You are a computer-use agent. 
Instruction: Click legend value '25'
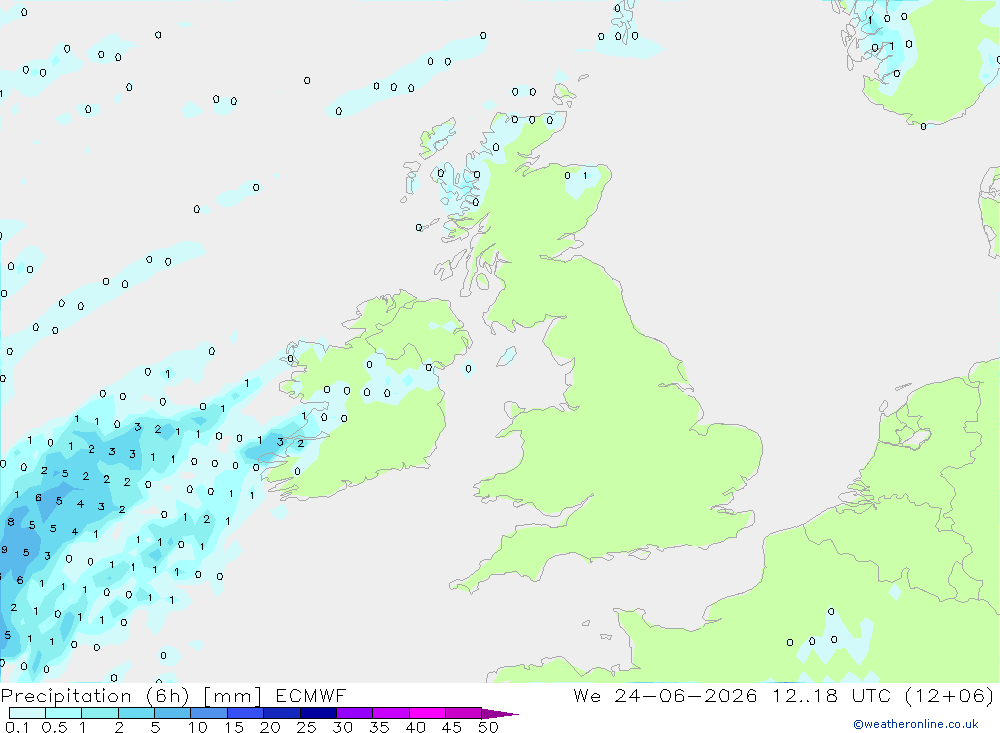(x=306, y=727)
